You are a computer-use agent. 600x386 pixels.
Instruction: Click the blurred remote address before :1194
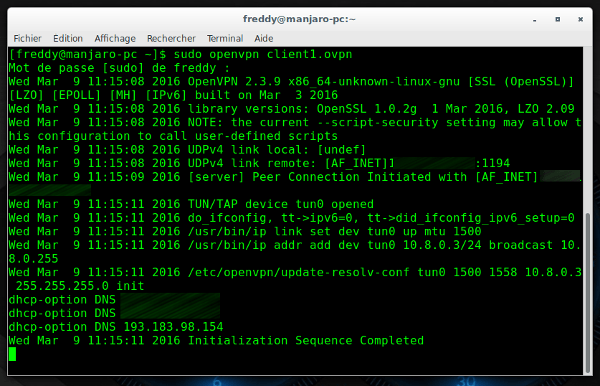[x=435, y=163]
